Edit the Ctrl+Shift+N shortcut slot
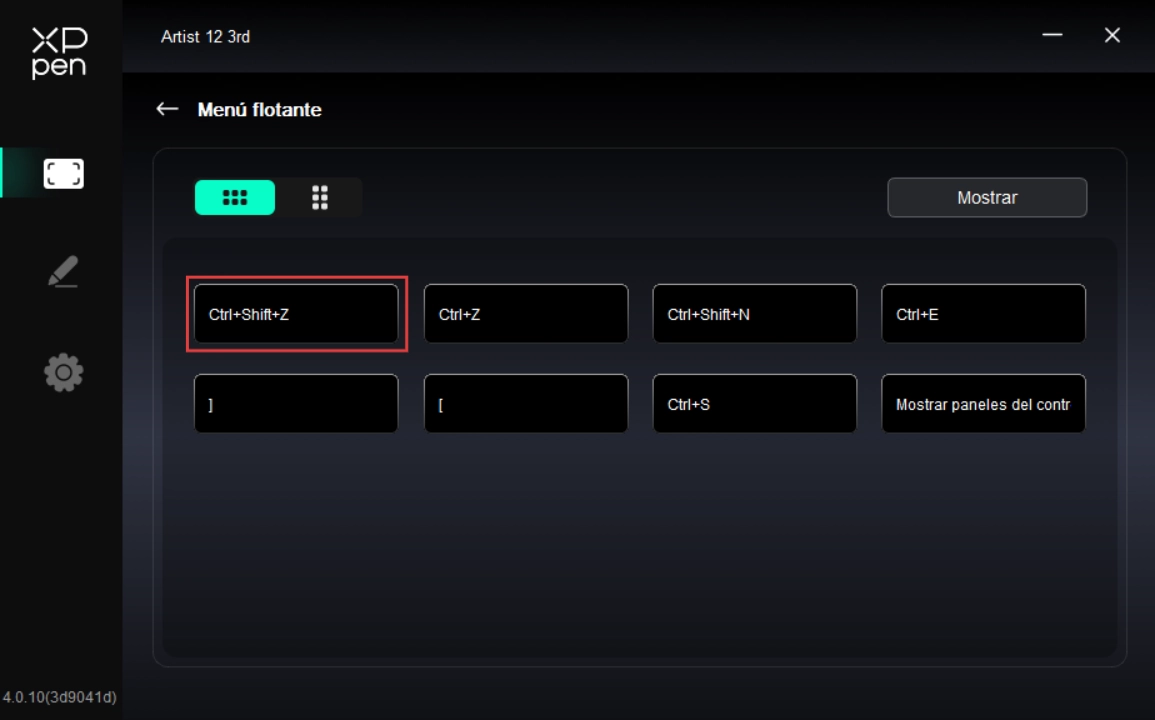1155x720 pixels. [755, 314]
